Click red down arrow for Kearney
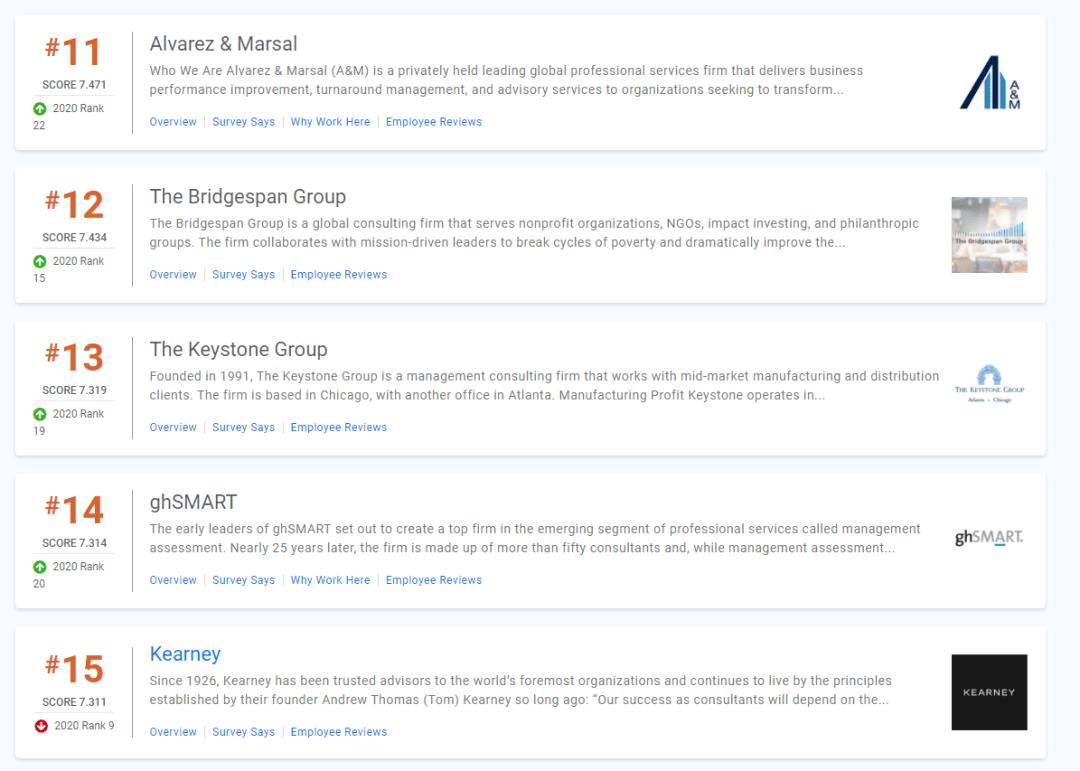The width and height of the screenshot is (1080, 771). point(41,726)
